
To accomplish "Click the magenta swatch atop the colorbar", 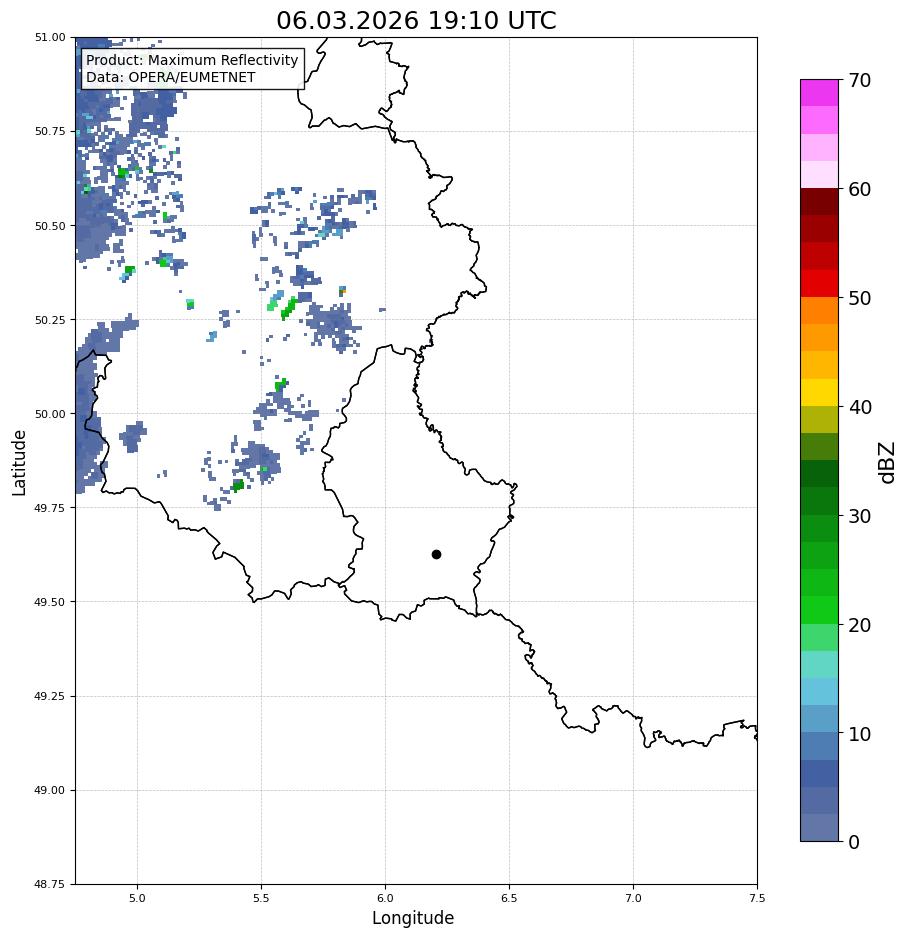I will tap(820, 93).
